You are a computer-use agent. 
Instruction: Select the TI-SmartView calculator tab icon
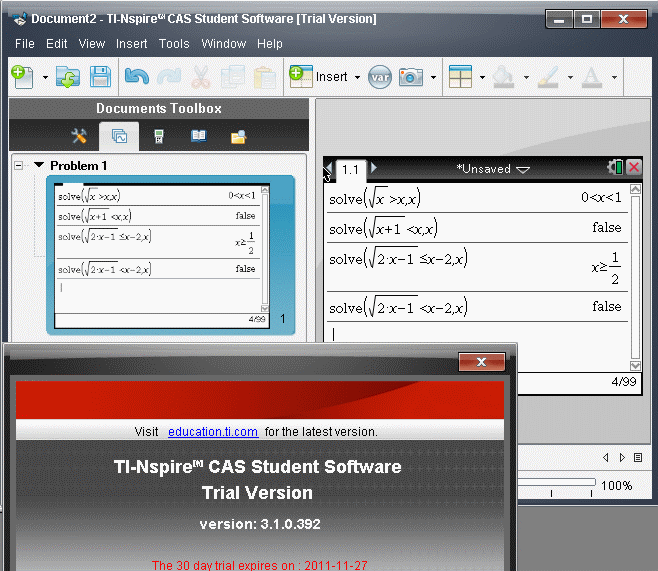[159, 136]
